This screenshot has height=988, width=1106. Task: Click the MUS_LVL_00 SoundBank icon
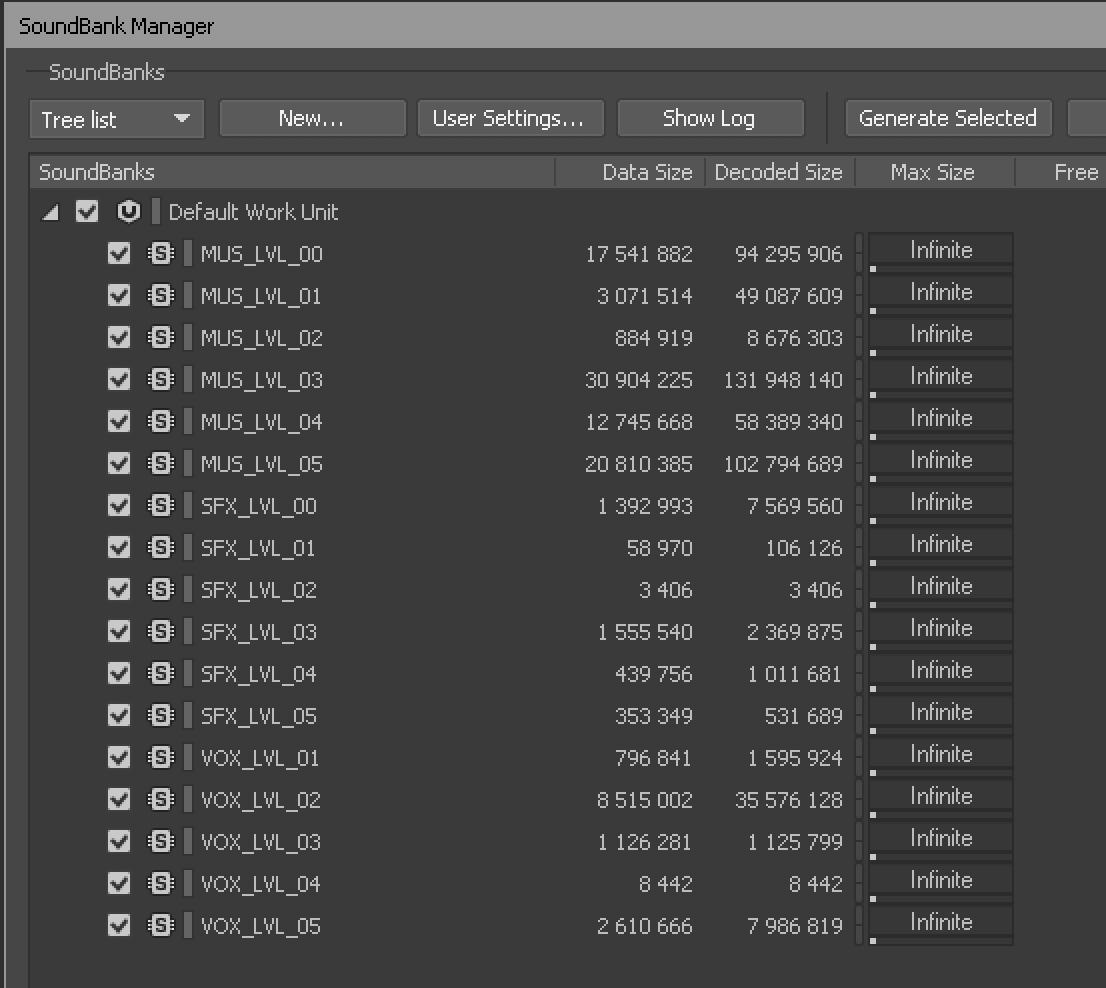161,253
